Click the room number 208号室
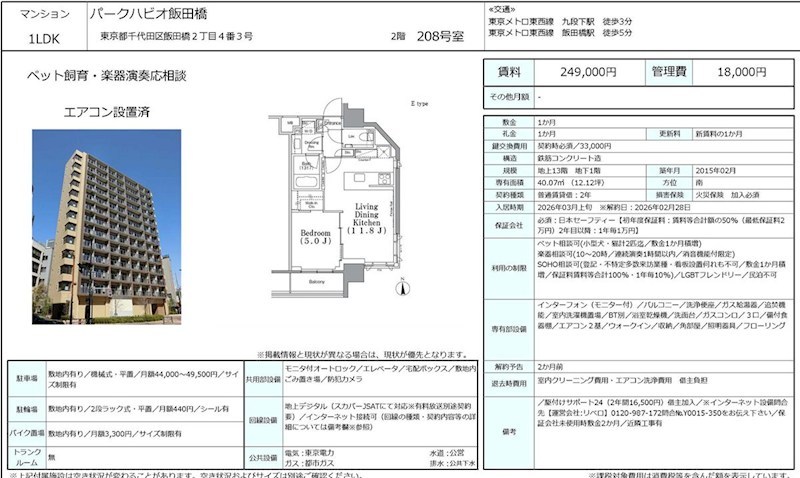Viewport: 800px width, 478px height. (x=440, y=36)
